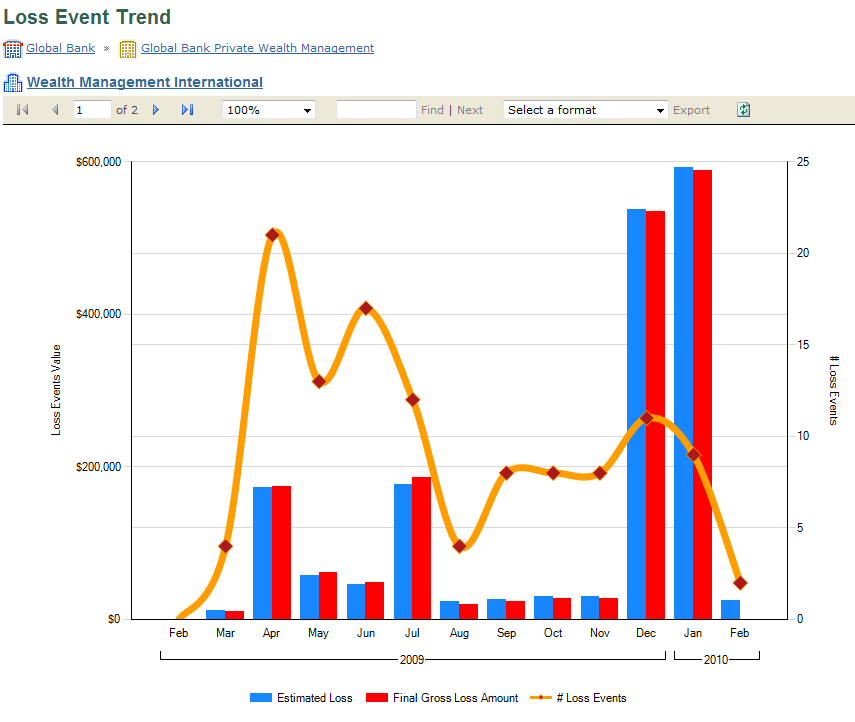This screenshot has height=722, width=855.
Task: Open the 100% zoom dropdown
Action: (269, 110)
